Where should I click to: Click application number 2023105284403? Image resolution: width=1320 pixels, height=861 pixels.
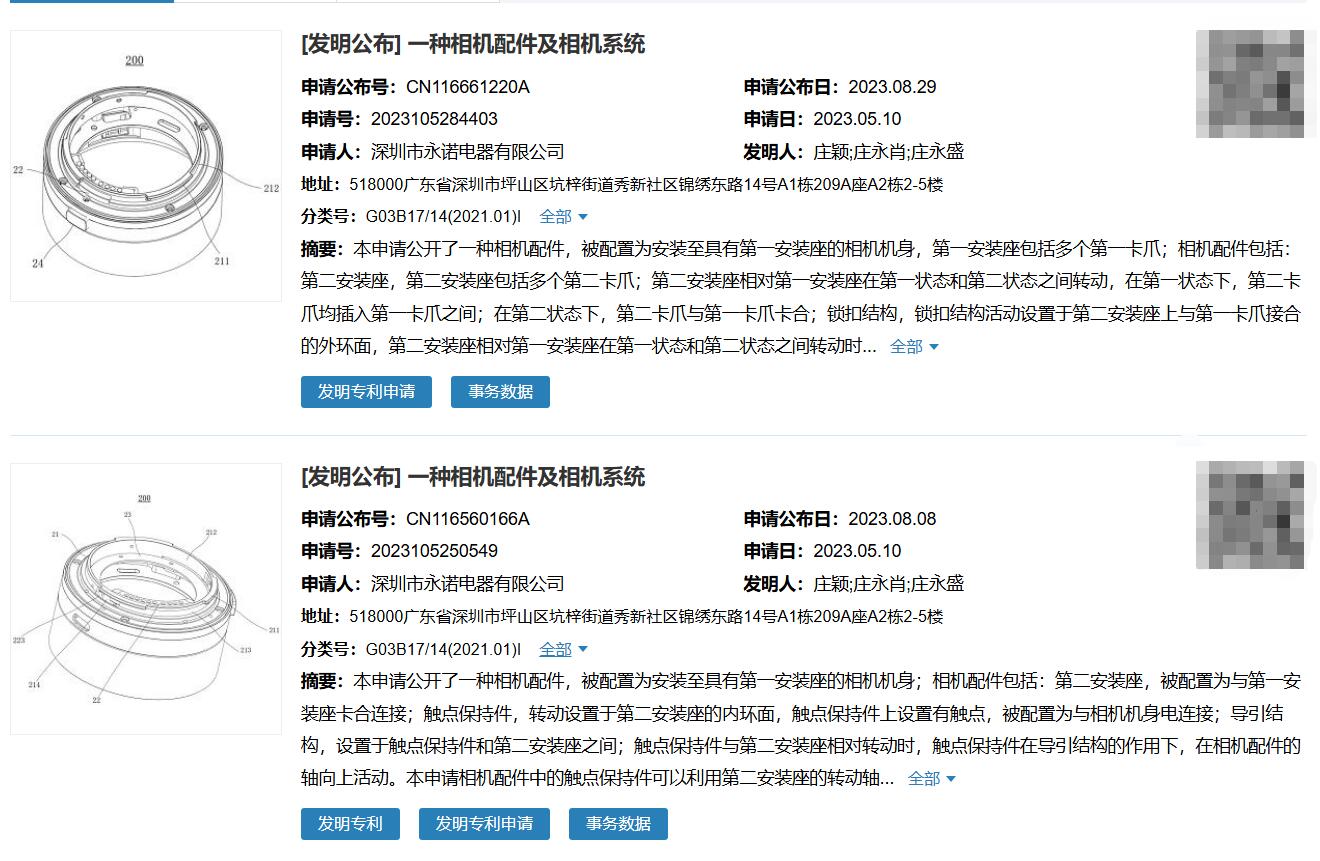pyautogui.click(x=434, y=119)
